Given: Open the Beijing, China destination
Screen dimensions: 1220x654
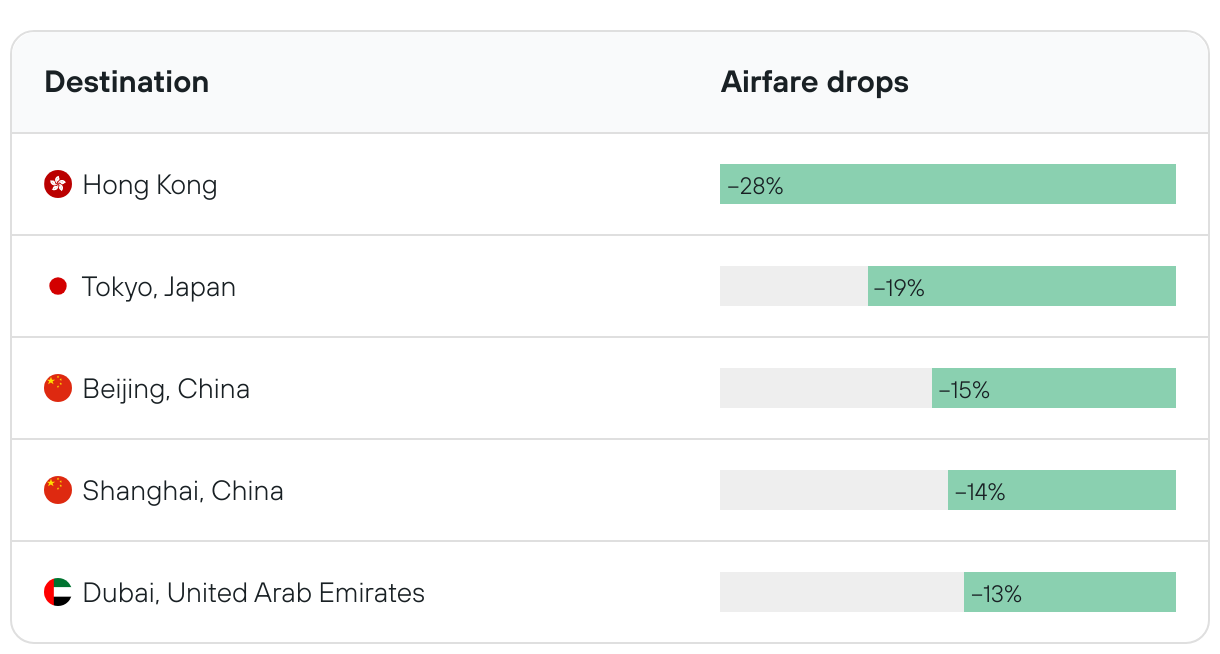Looking at the screenshot, I should pyautogui.click(x=166, y=389).
